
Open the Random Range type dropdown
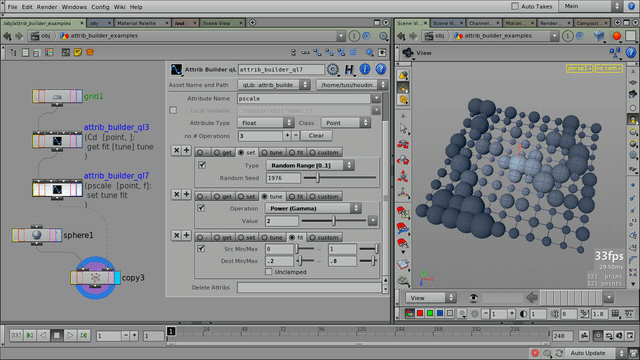(310, 165)
